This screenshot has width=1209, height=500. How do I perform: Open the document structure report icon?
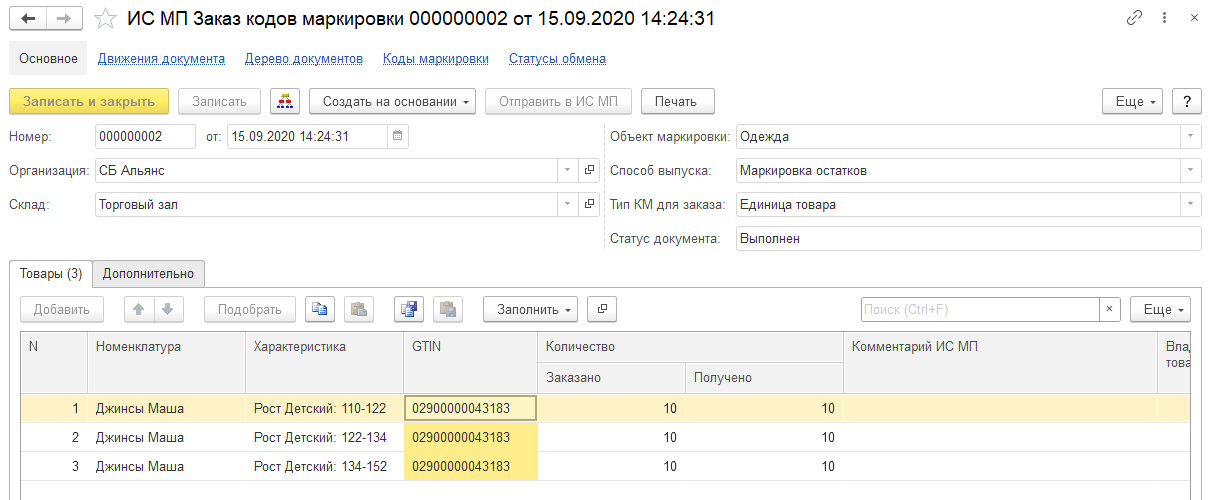pyautogui.click(x=286, y=101)
